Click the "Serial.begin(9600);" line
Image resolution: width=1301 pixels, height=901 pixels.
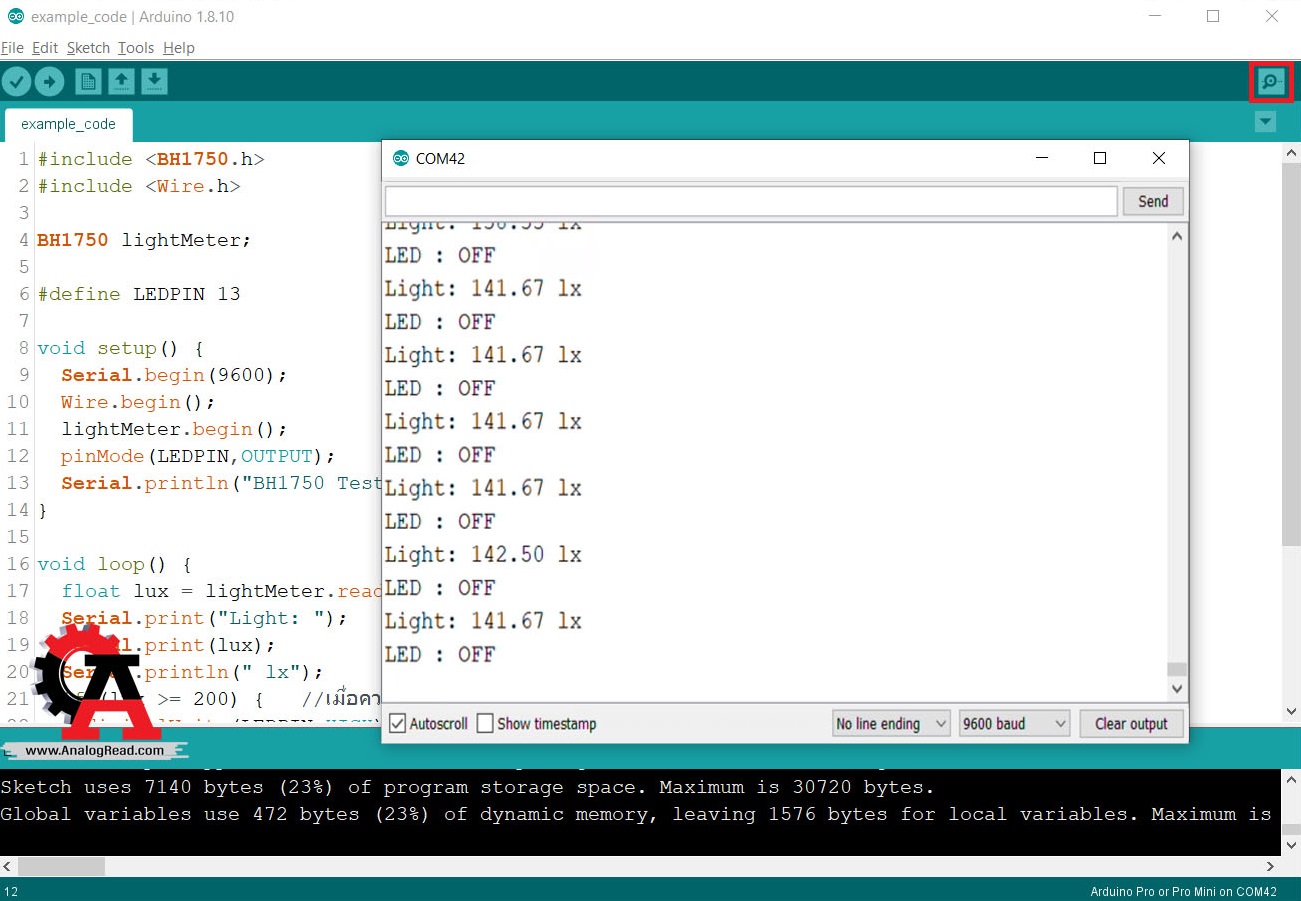point(174,375)
